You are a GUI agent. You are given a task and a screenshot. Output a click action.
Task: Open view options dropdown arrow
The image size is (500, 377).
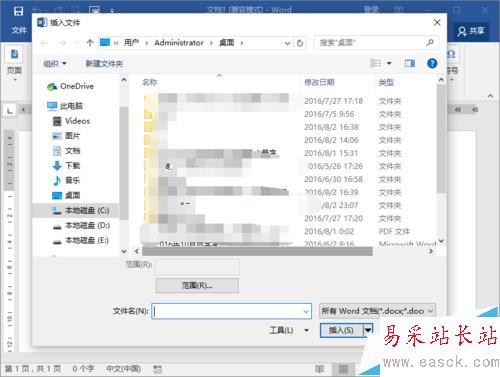[x=389, y=63]
